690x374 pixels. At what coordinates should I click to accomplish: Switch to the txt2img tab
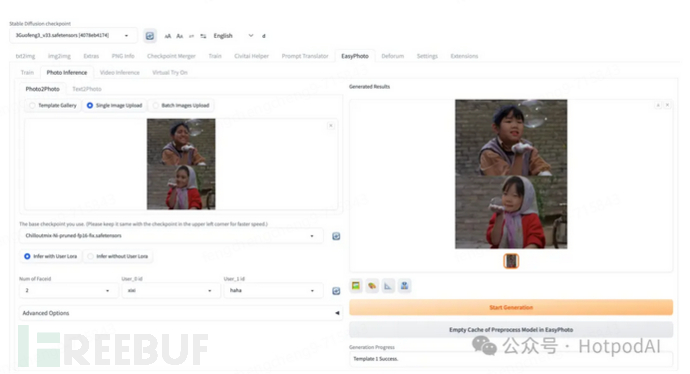click(x=26, y=56)
